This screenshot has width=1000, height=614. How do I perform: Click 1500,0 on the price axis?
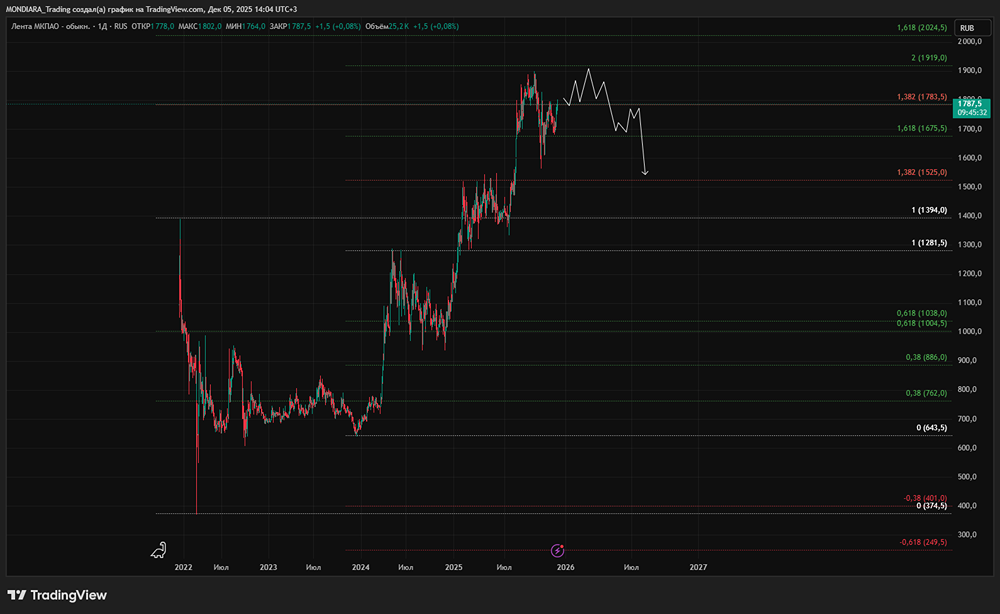pos(969,187)
